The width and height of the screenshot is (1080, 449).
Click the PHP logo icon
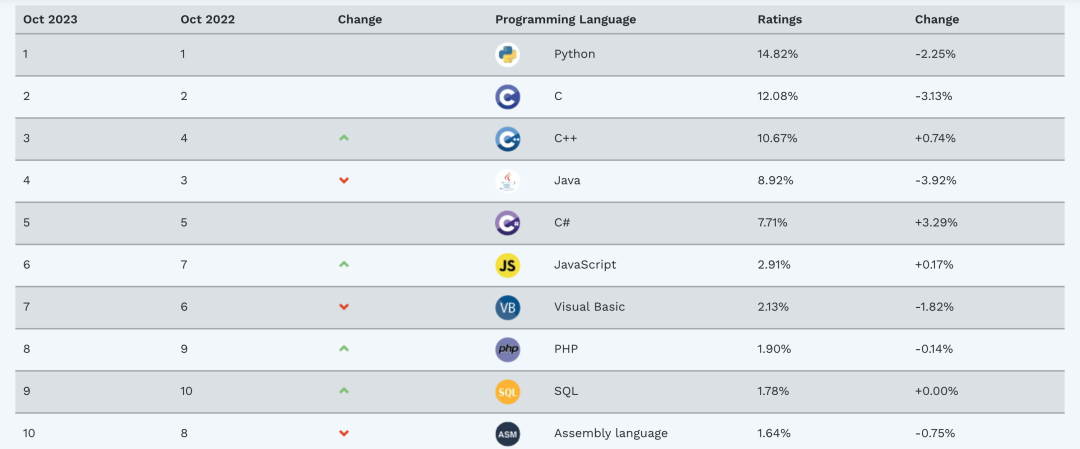pyautogui.click(x=507, y=349)
